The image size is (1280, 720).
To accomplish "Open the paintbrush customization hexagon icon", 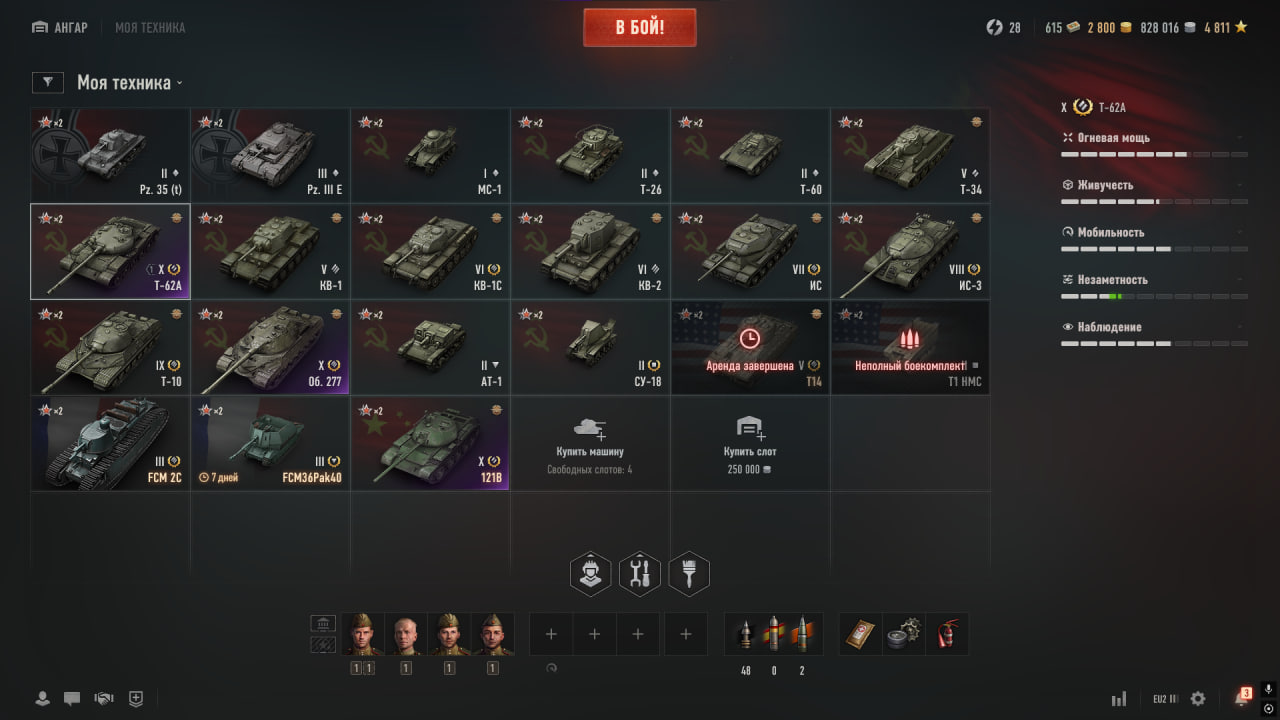I will click(689, 574).
